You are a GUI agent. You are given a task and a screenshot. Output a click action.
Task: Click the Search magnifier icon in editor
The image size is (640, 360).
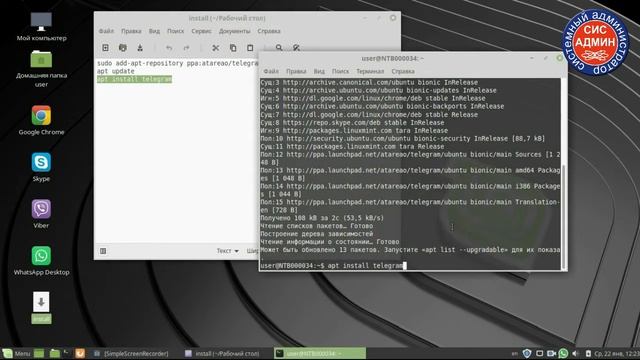pos(279,48)
